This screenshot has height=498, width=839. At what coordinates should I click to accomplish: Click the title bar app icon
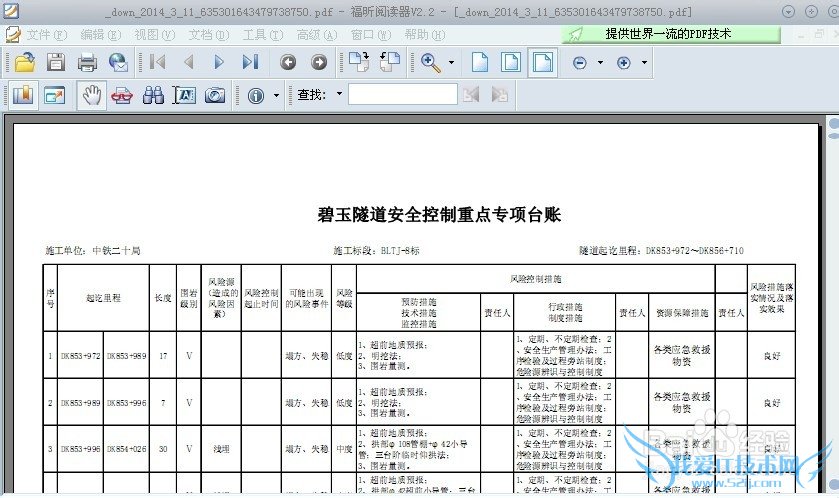pyautogui.click(x=11, y=11)
